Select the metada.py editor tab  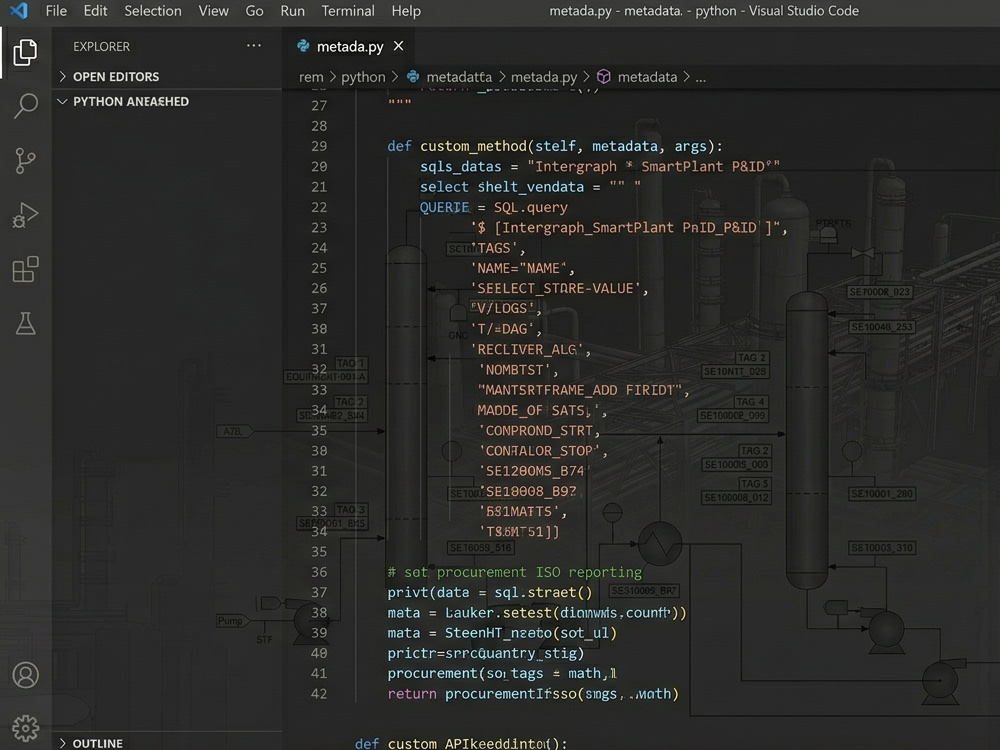pyautogui.click(x=349, y=46)
